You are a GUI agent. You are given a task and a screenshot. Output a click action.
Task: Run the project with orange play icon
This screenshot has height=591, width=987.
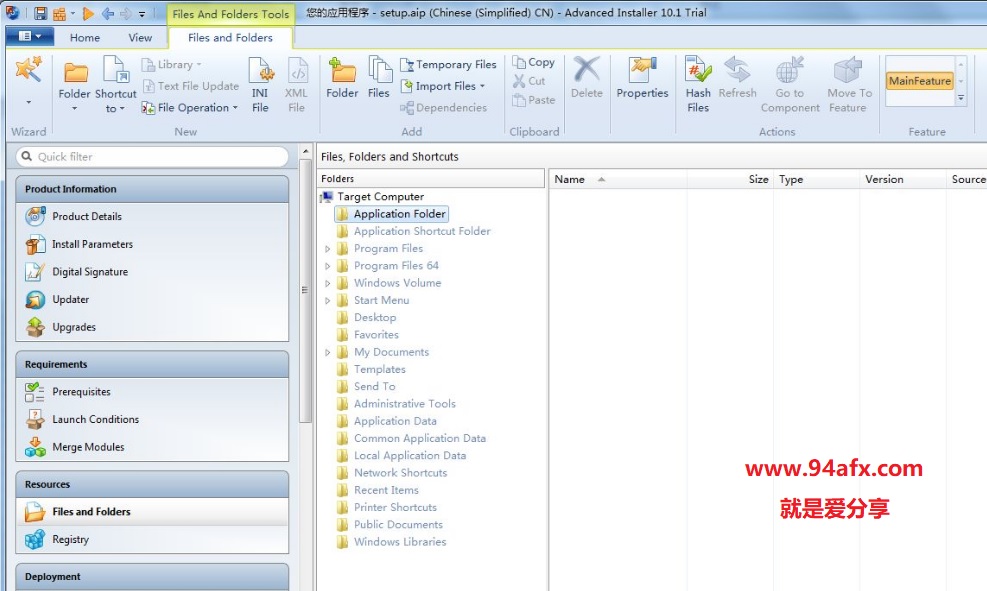point(88,13)
